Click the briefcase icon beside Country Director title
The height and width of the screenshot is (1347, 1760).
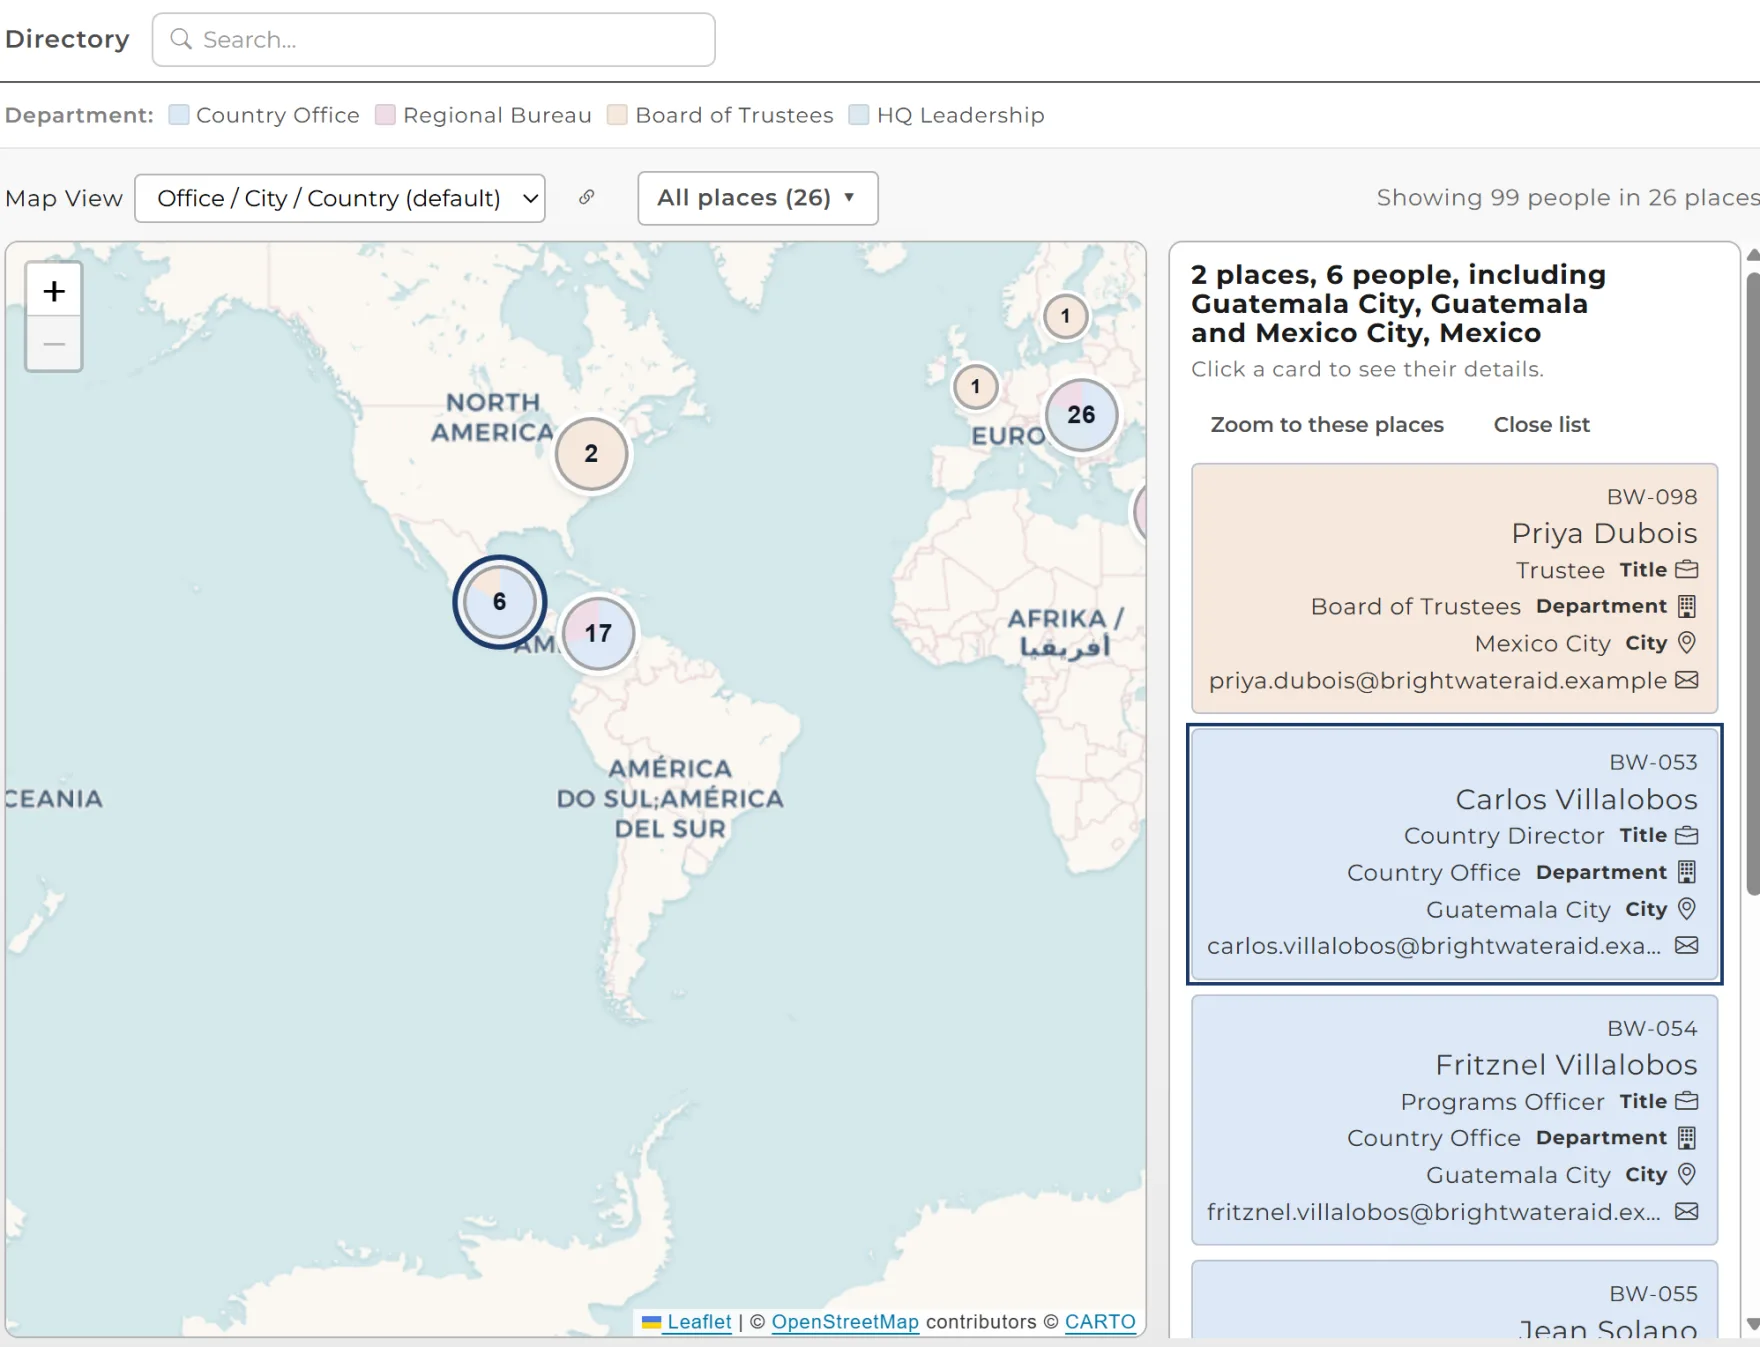(x=1687, y=835)
